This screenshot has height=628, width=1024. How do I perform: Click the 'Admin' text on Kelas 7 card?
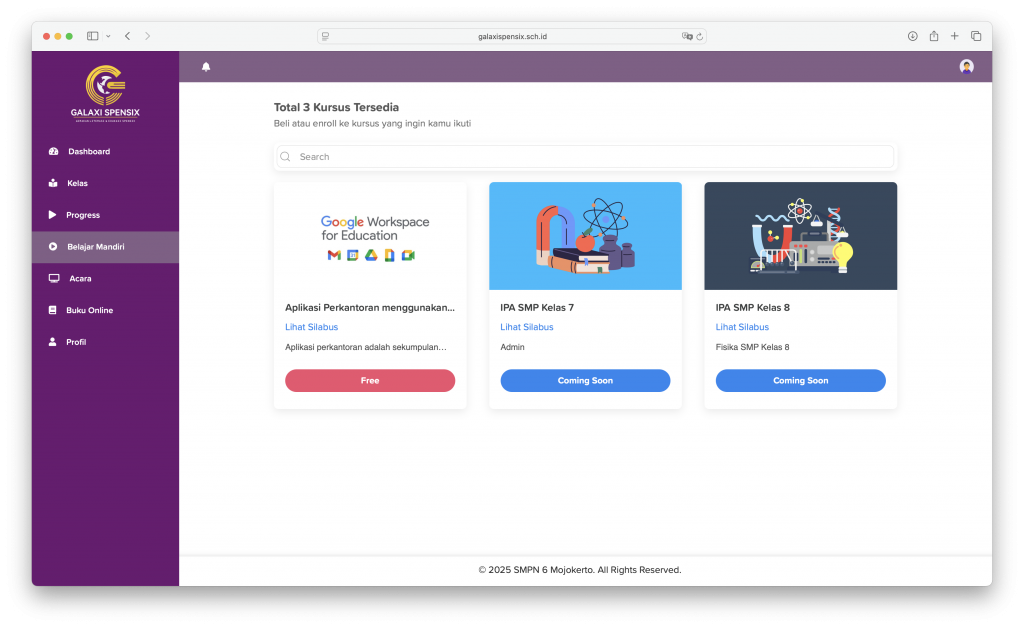[512, 347]
